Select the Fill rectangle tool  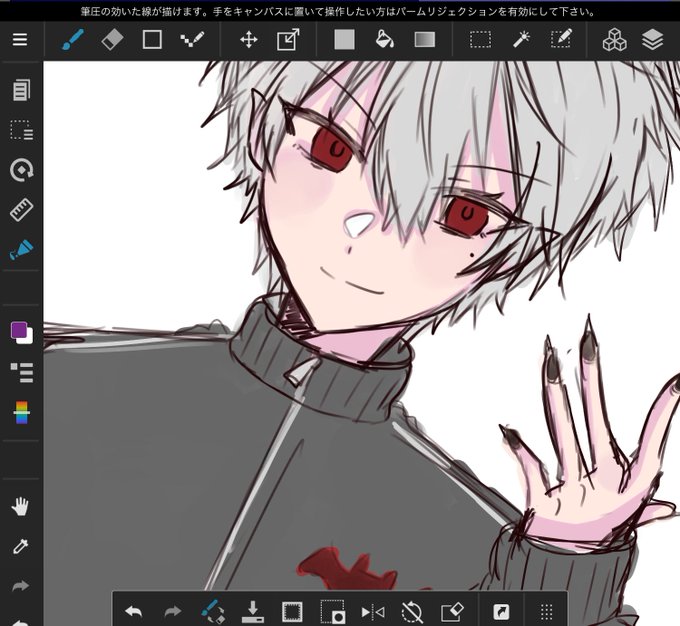[x=345, y=39]
